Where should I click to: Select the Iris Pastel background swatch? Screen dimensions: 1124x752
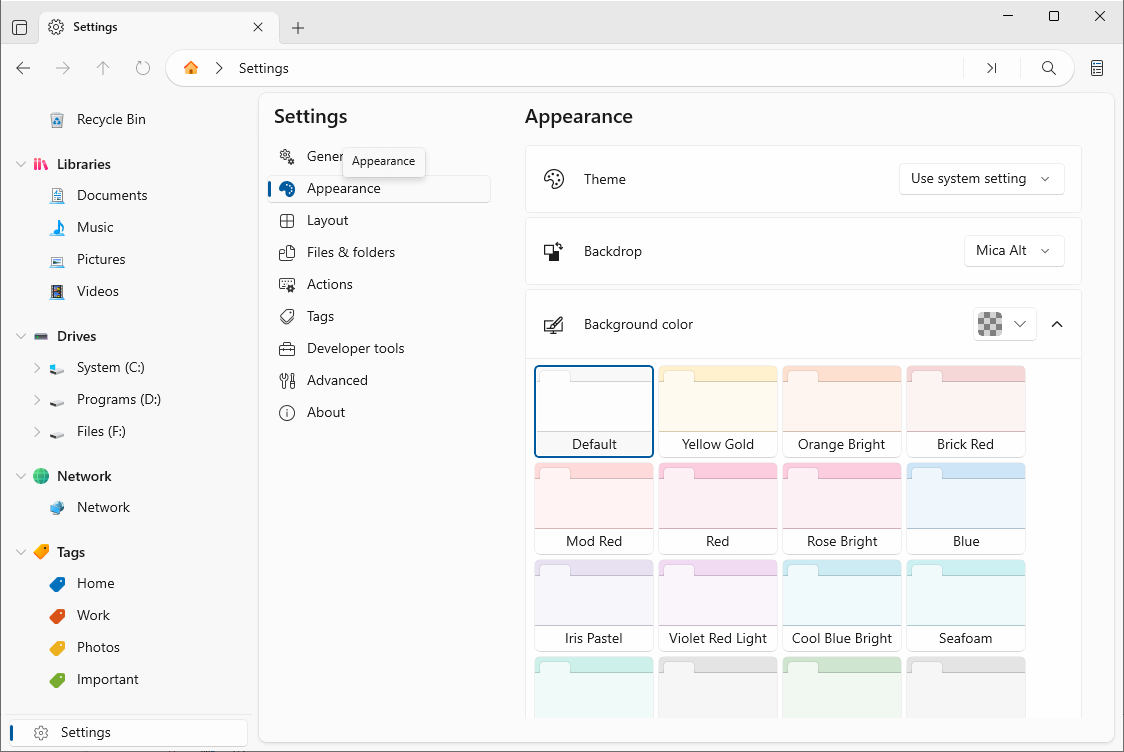tap(594, 605)
